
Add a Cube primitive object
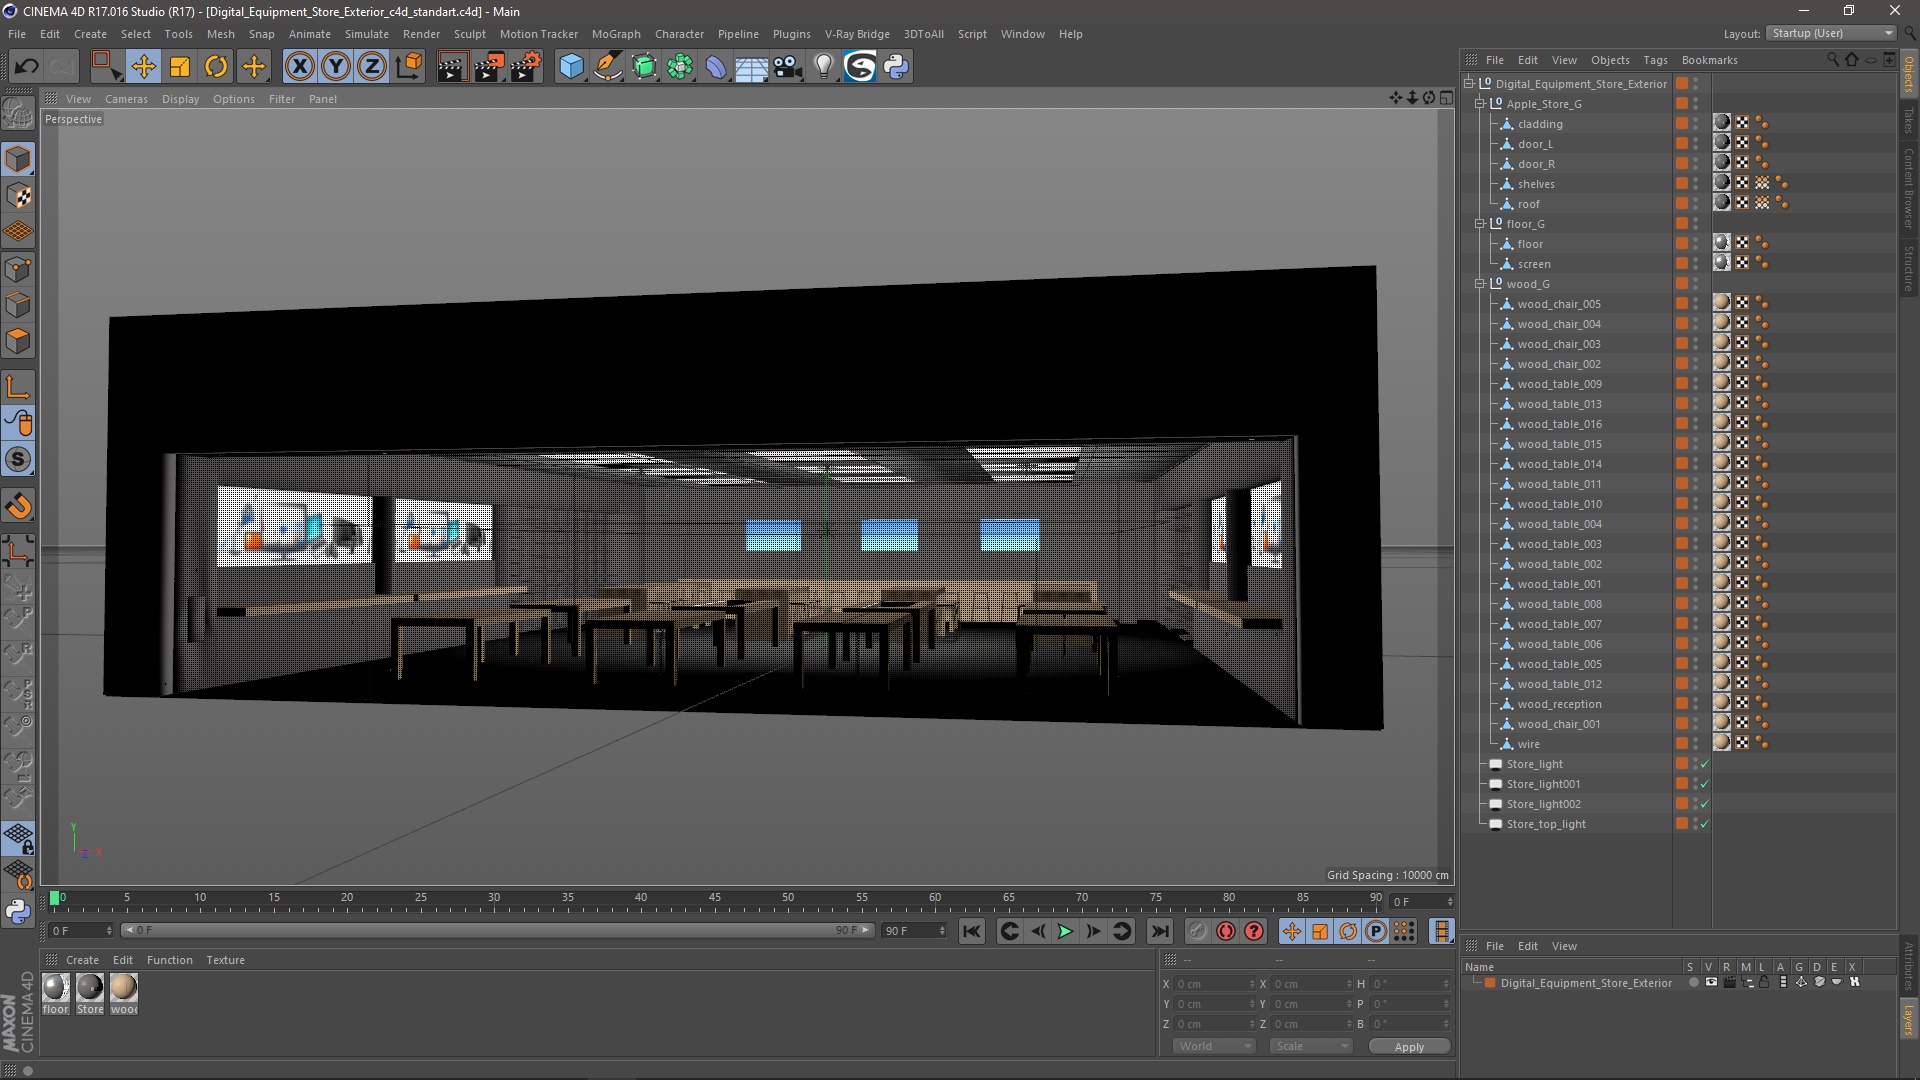571,67
